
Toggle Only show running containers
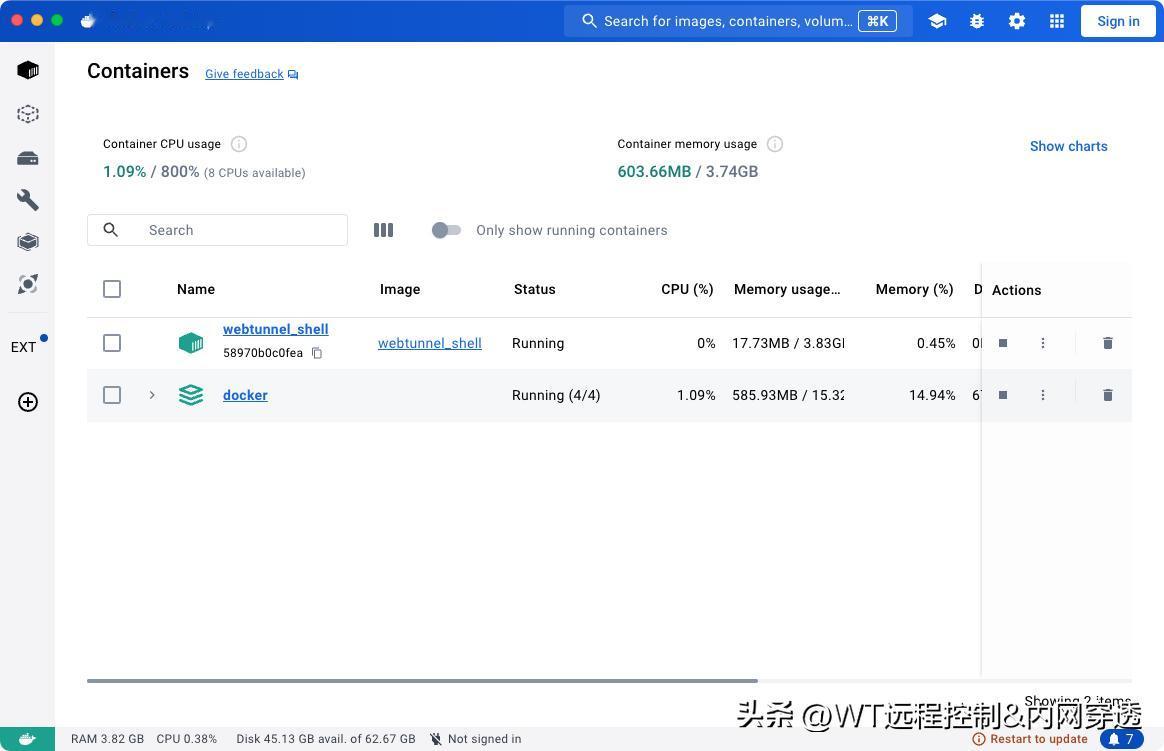[x=446, y=230]
